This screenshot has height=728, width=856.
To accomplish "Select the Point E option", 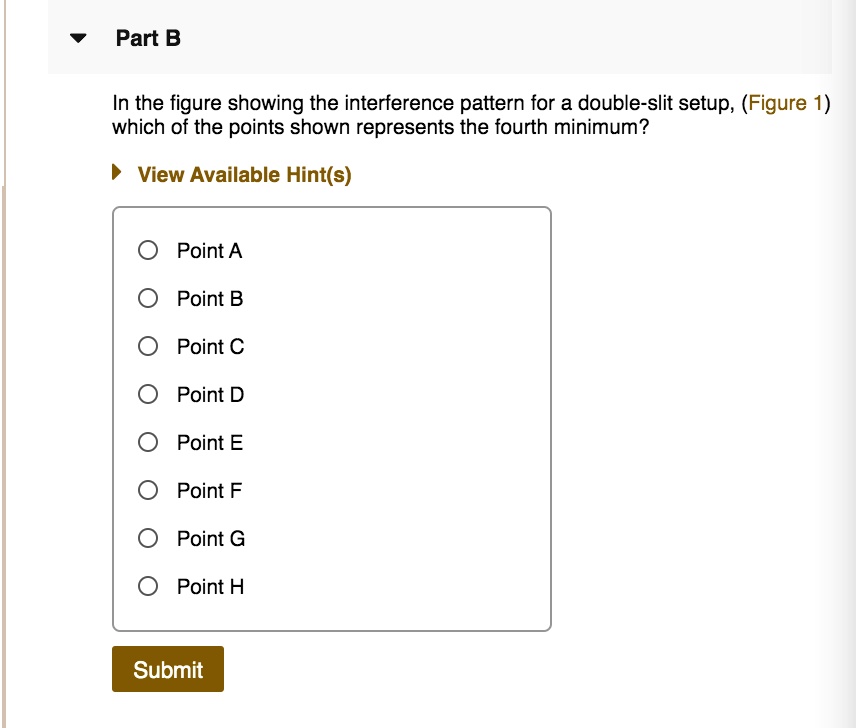I will 148,442.
